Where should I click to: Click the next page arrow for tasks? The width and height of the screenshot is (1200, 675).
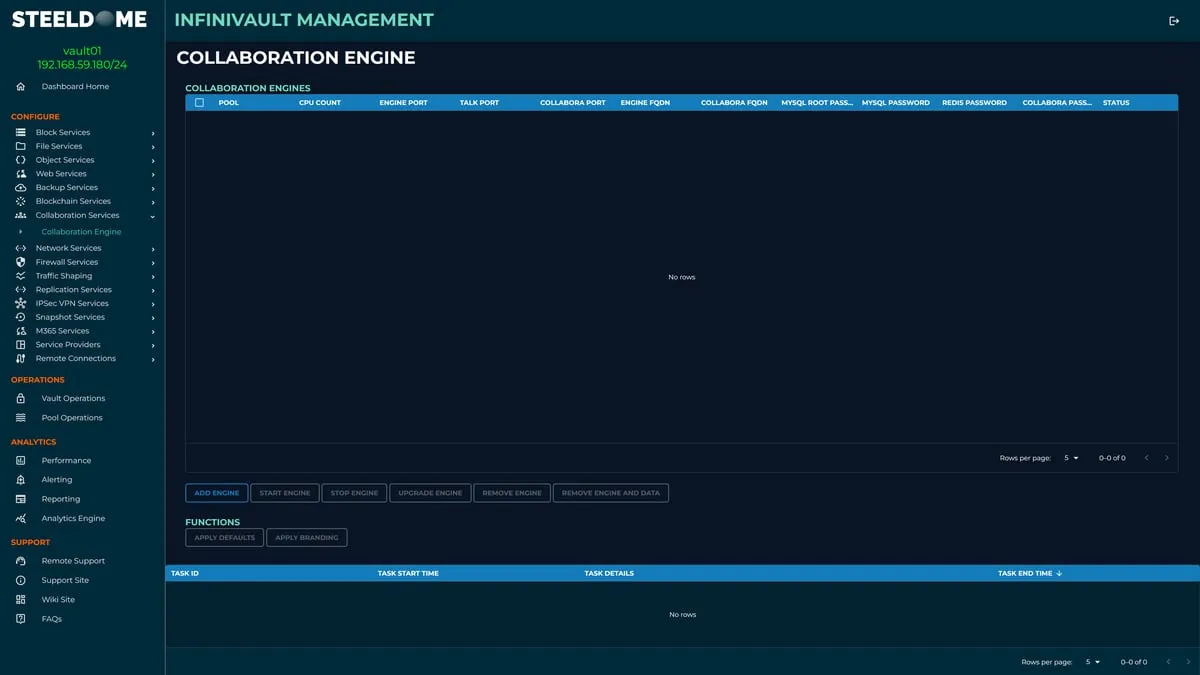click(x=1186, y=661)
